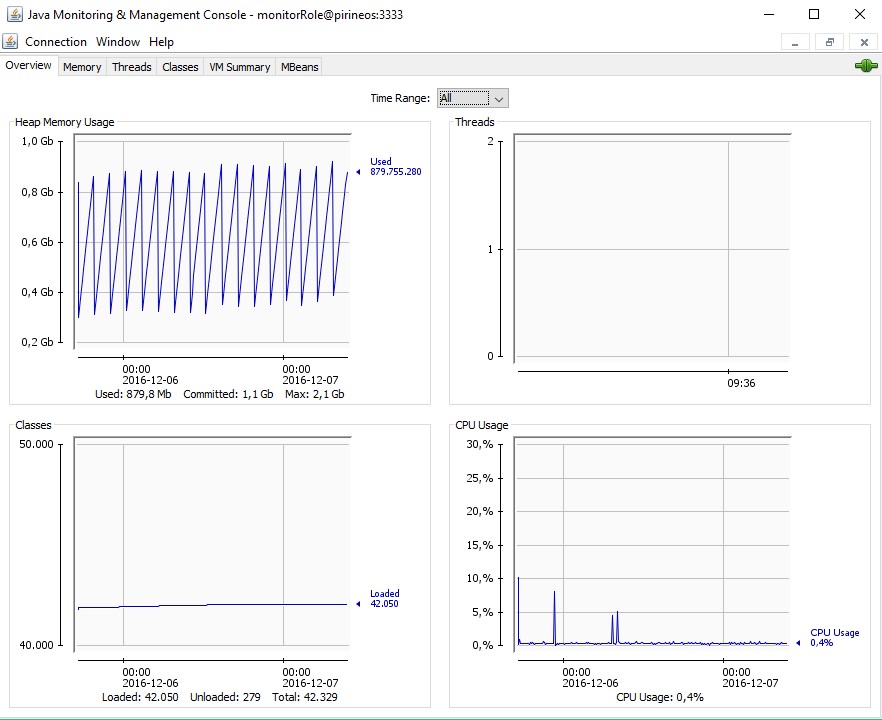
Task: Open the VM Summary tab
Action: (x=240, y=67)
